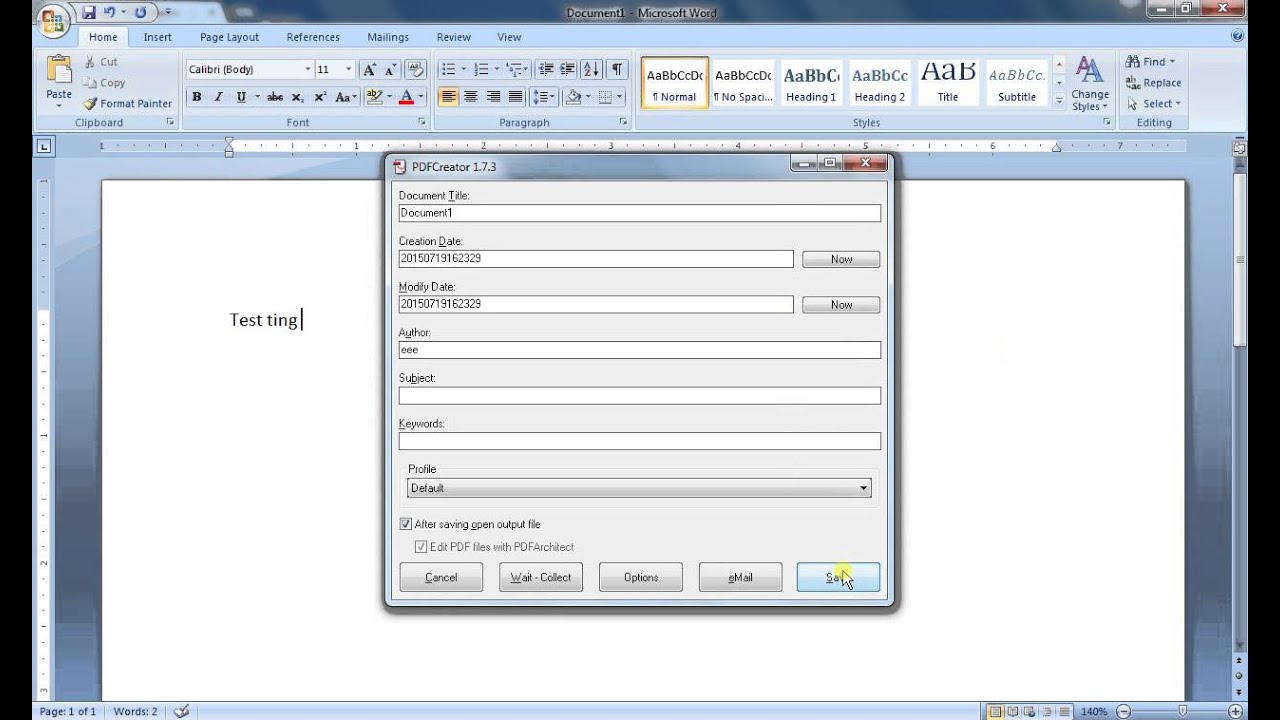Open the Page Layout ribbon tab

229,37
